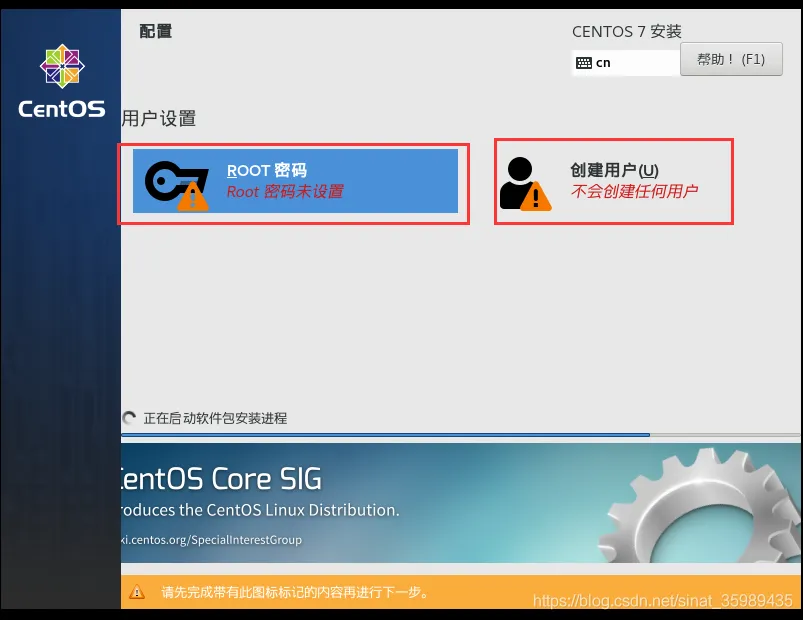The width and height of the screenshot is (803, 620).
Task: Click the warning icon in the yellow bar
Action: point(137,592)
